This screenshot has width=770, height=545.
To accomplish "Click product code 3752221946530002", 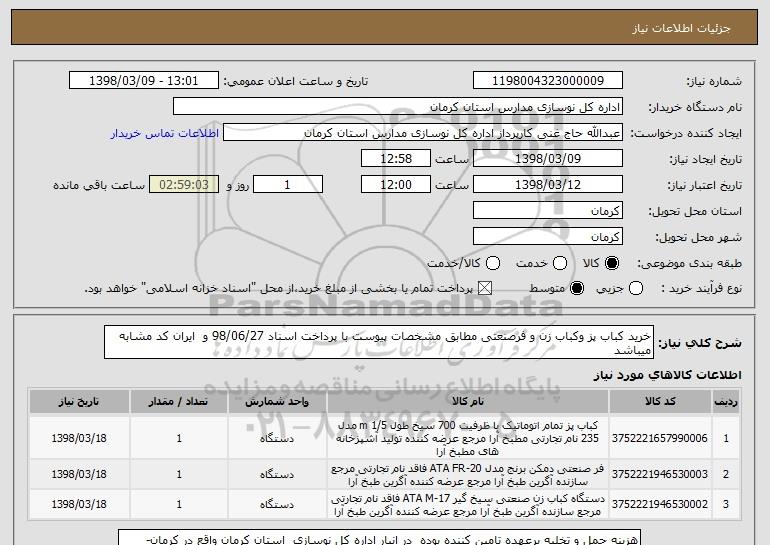I will (x=660, y=504).
